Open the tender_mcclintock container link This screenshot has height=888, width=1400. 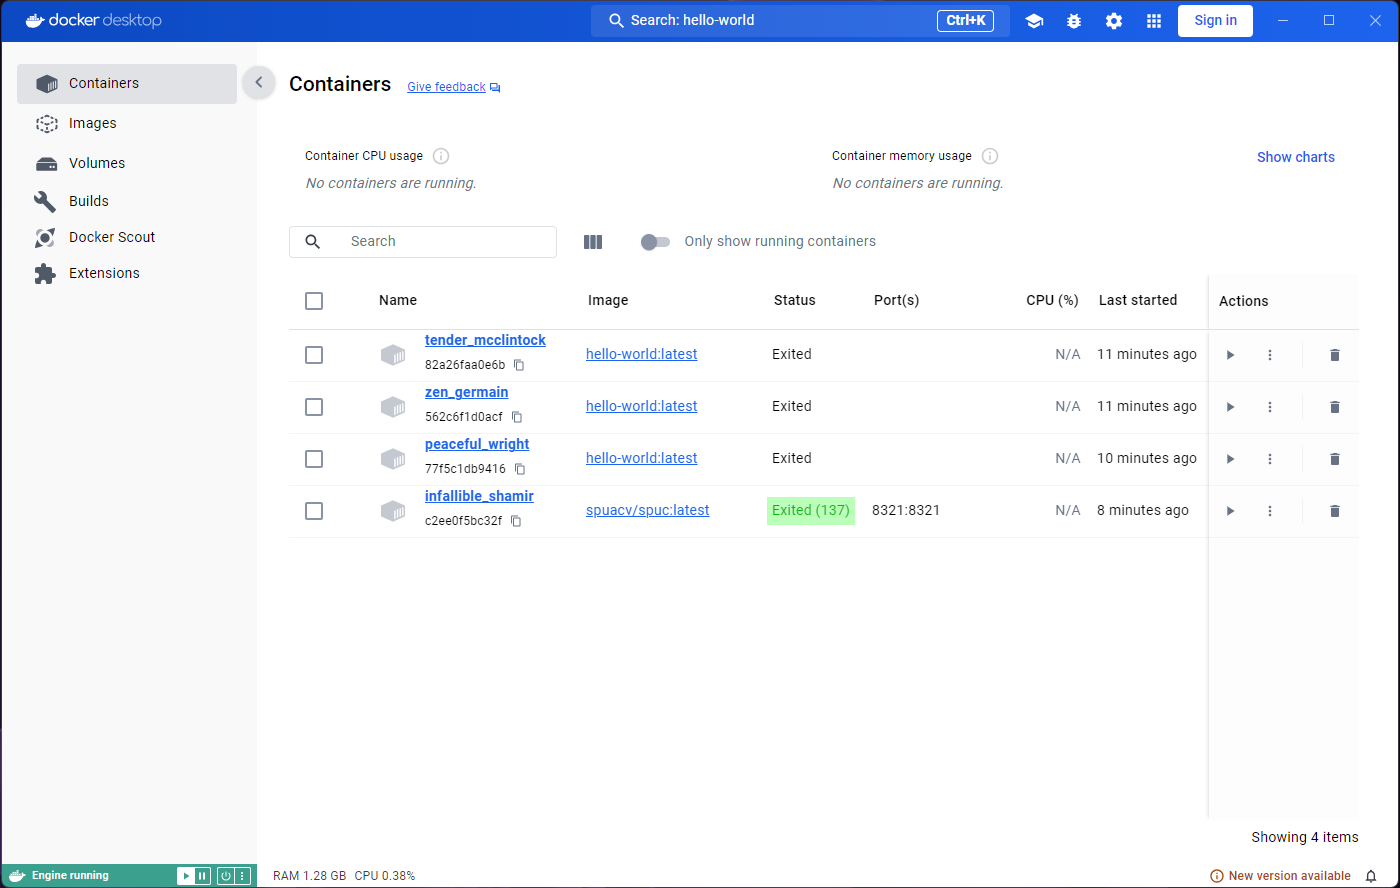485,340
